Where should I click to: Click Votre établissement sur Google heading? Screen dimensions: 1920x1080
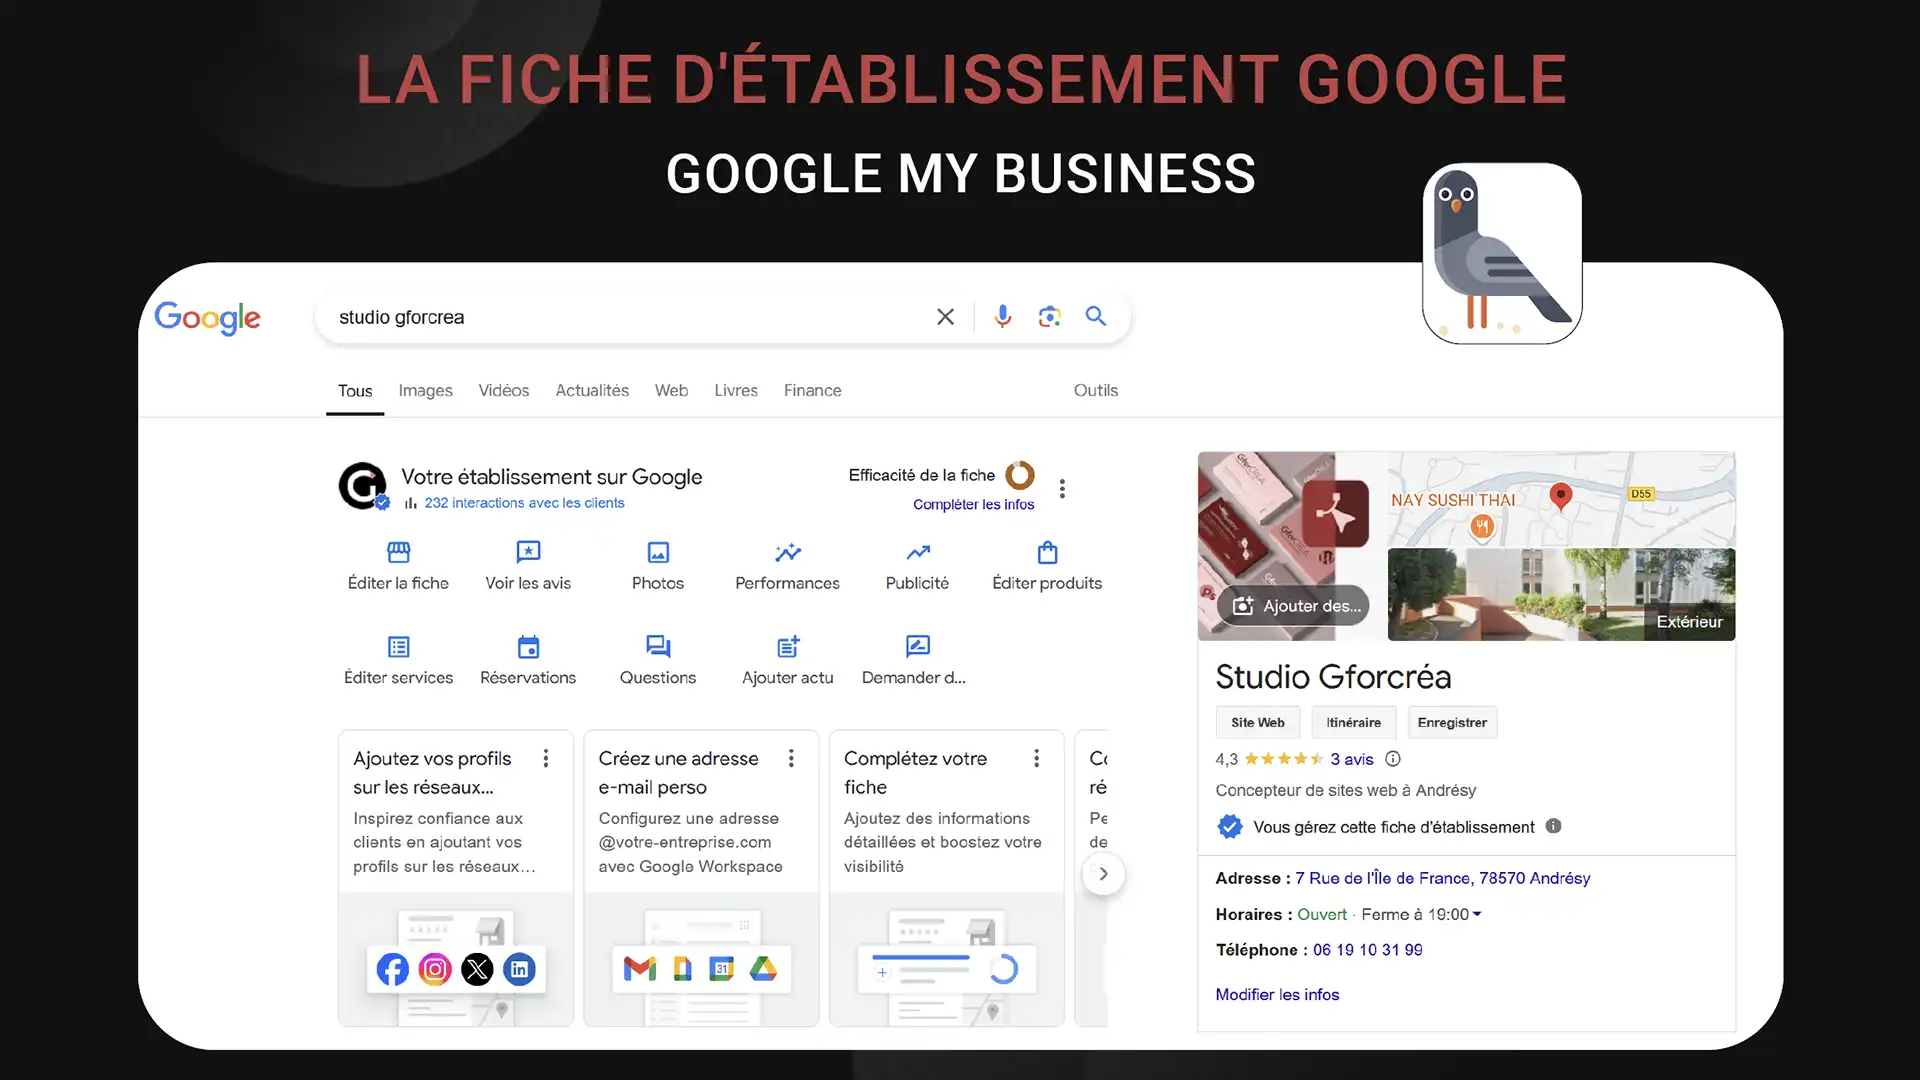(552, 477)
